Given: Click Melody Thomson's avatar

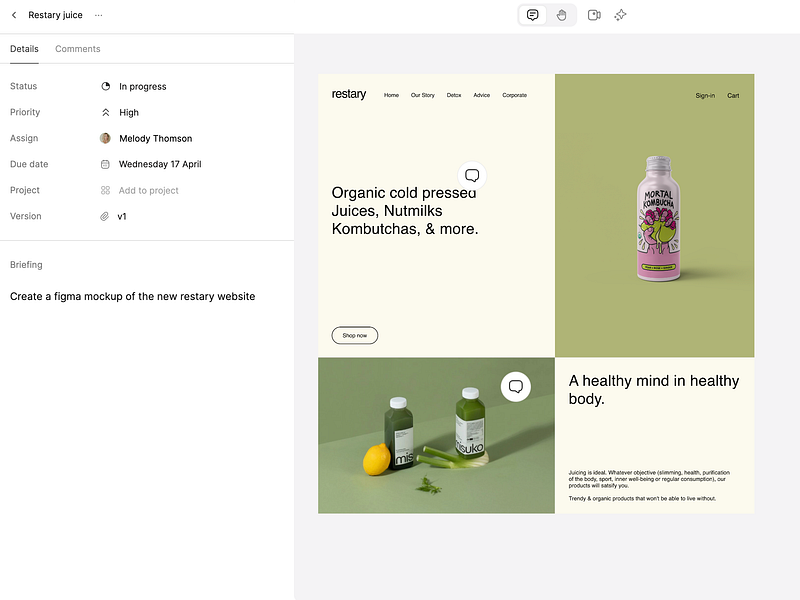Looking at the screenshot, I should (105, 138).
